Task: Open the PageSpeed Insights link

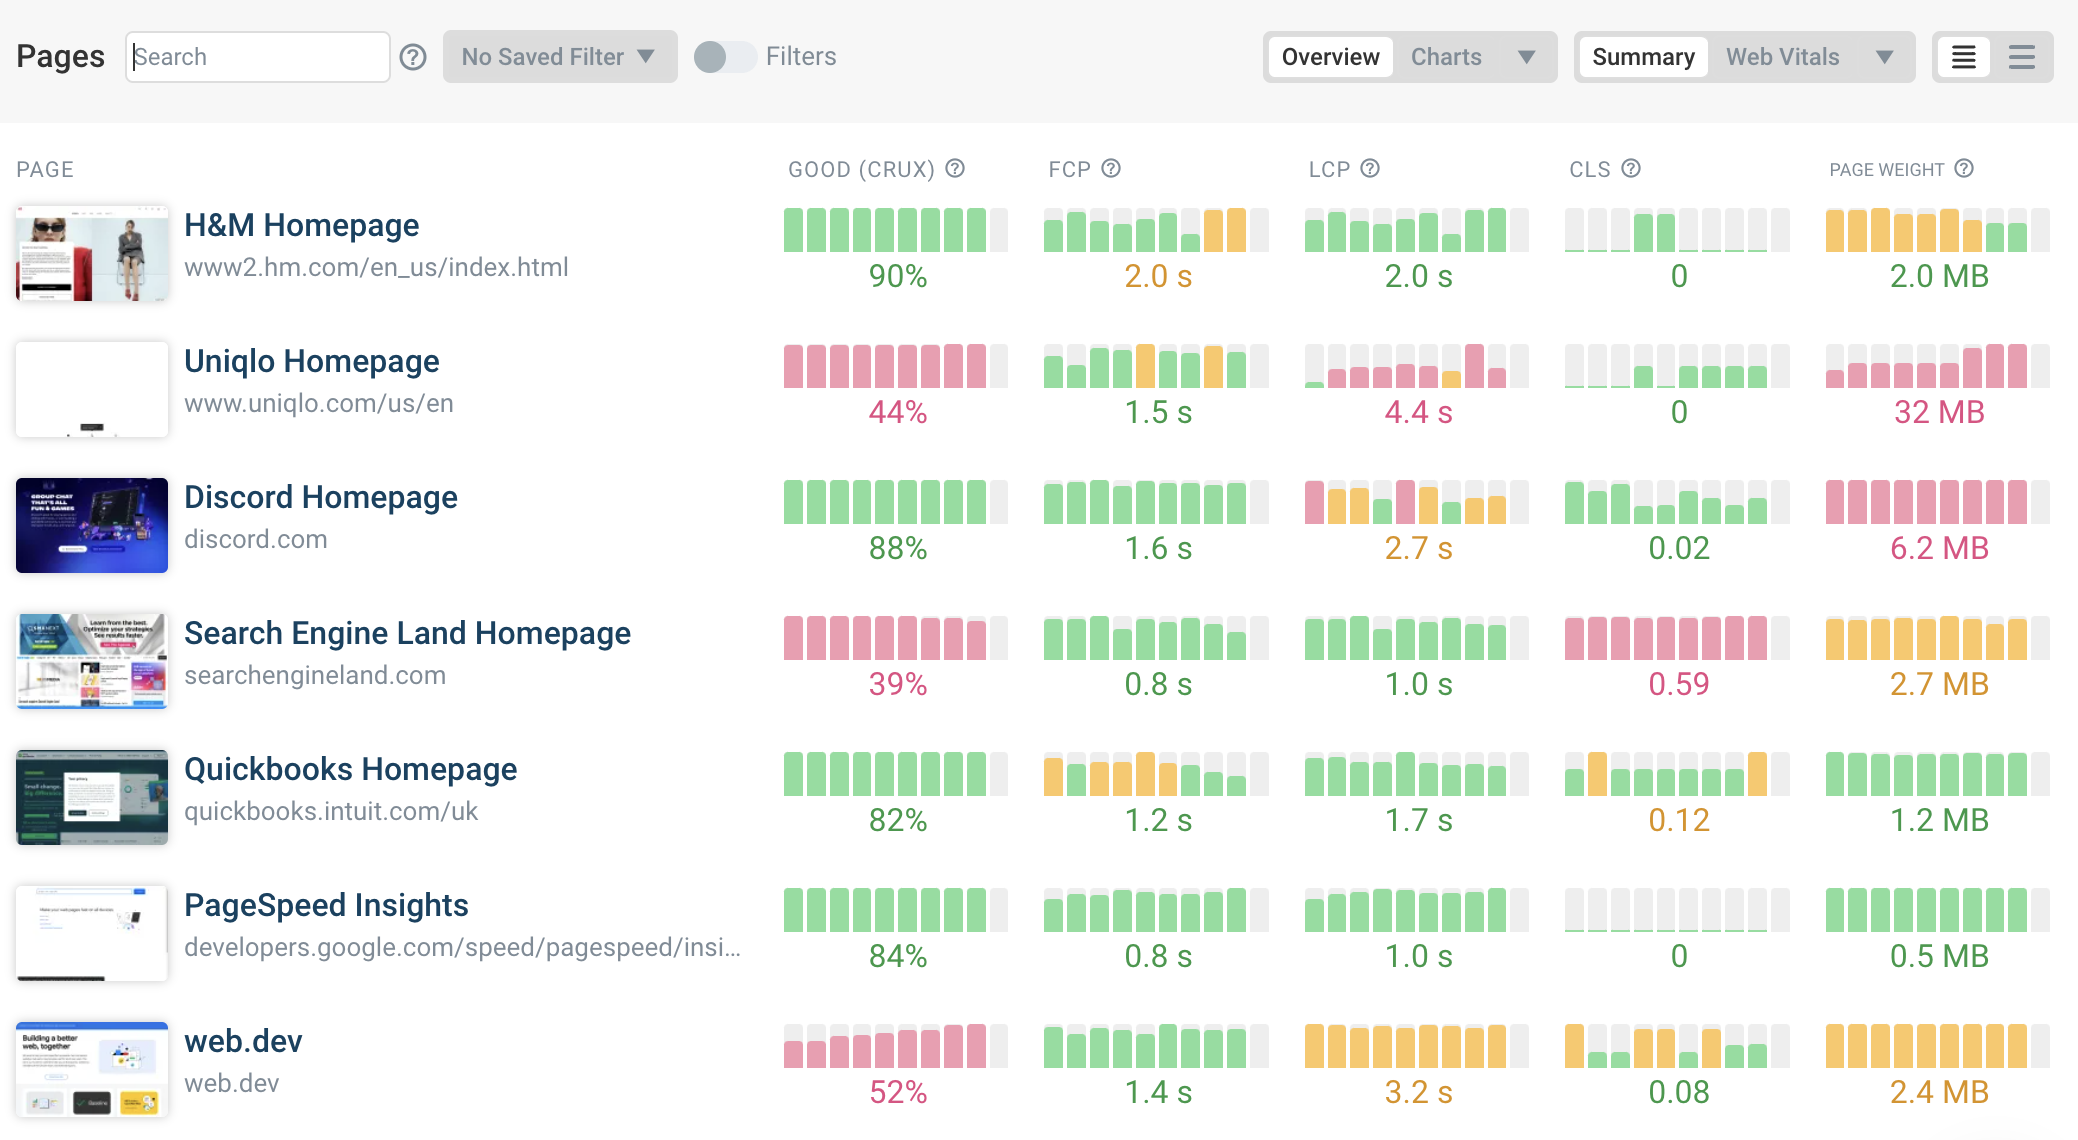Action: [x=326, y=905]
